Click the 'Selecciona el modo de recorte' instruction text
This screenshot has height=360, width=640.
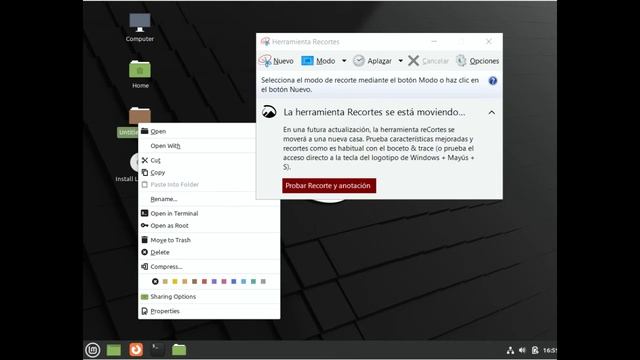(x=370, y=85)
